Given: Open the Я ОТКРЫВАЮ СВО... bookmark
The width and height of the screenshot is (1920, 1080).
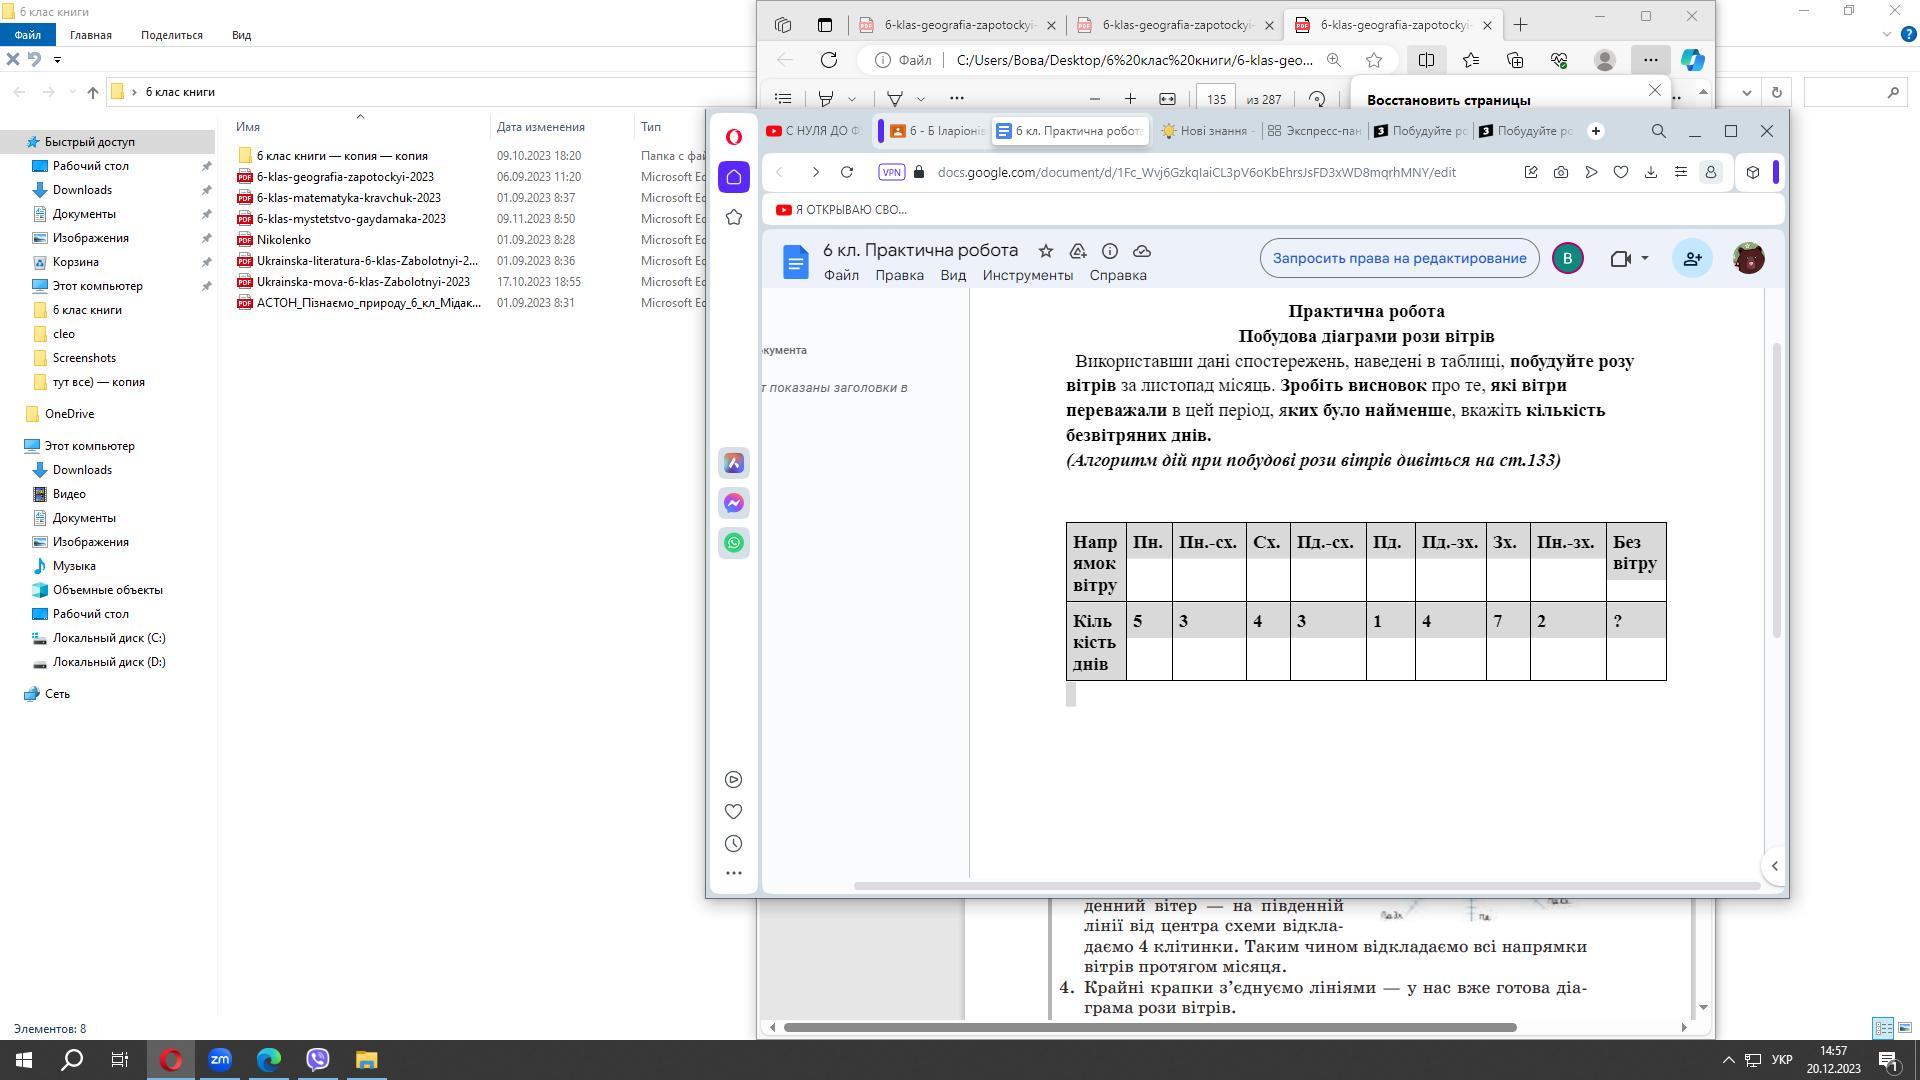Looking at the screenshot, I should (841, 210).
